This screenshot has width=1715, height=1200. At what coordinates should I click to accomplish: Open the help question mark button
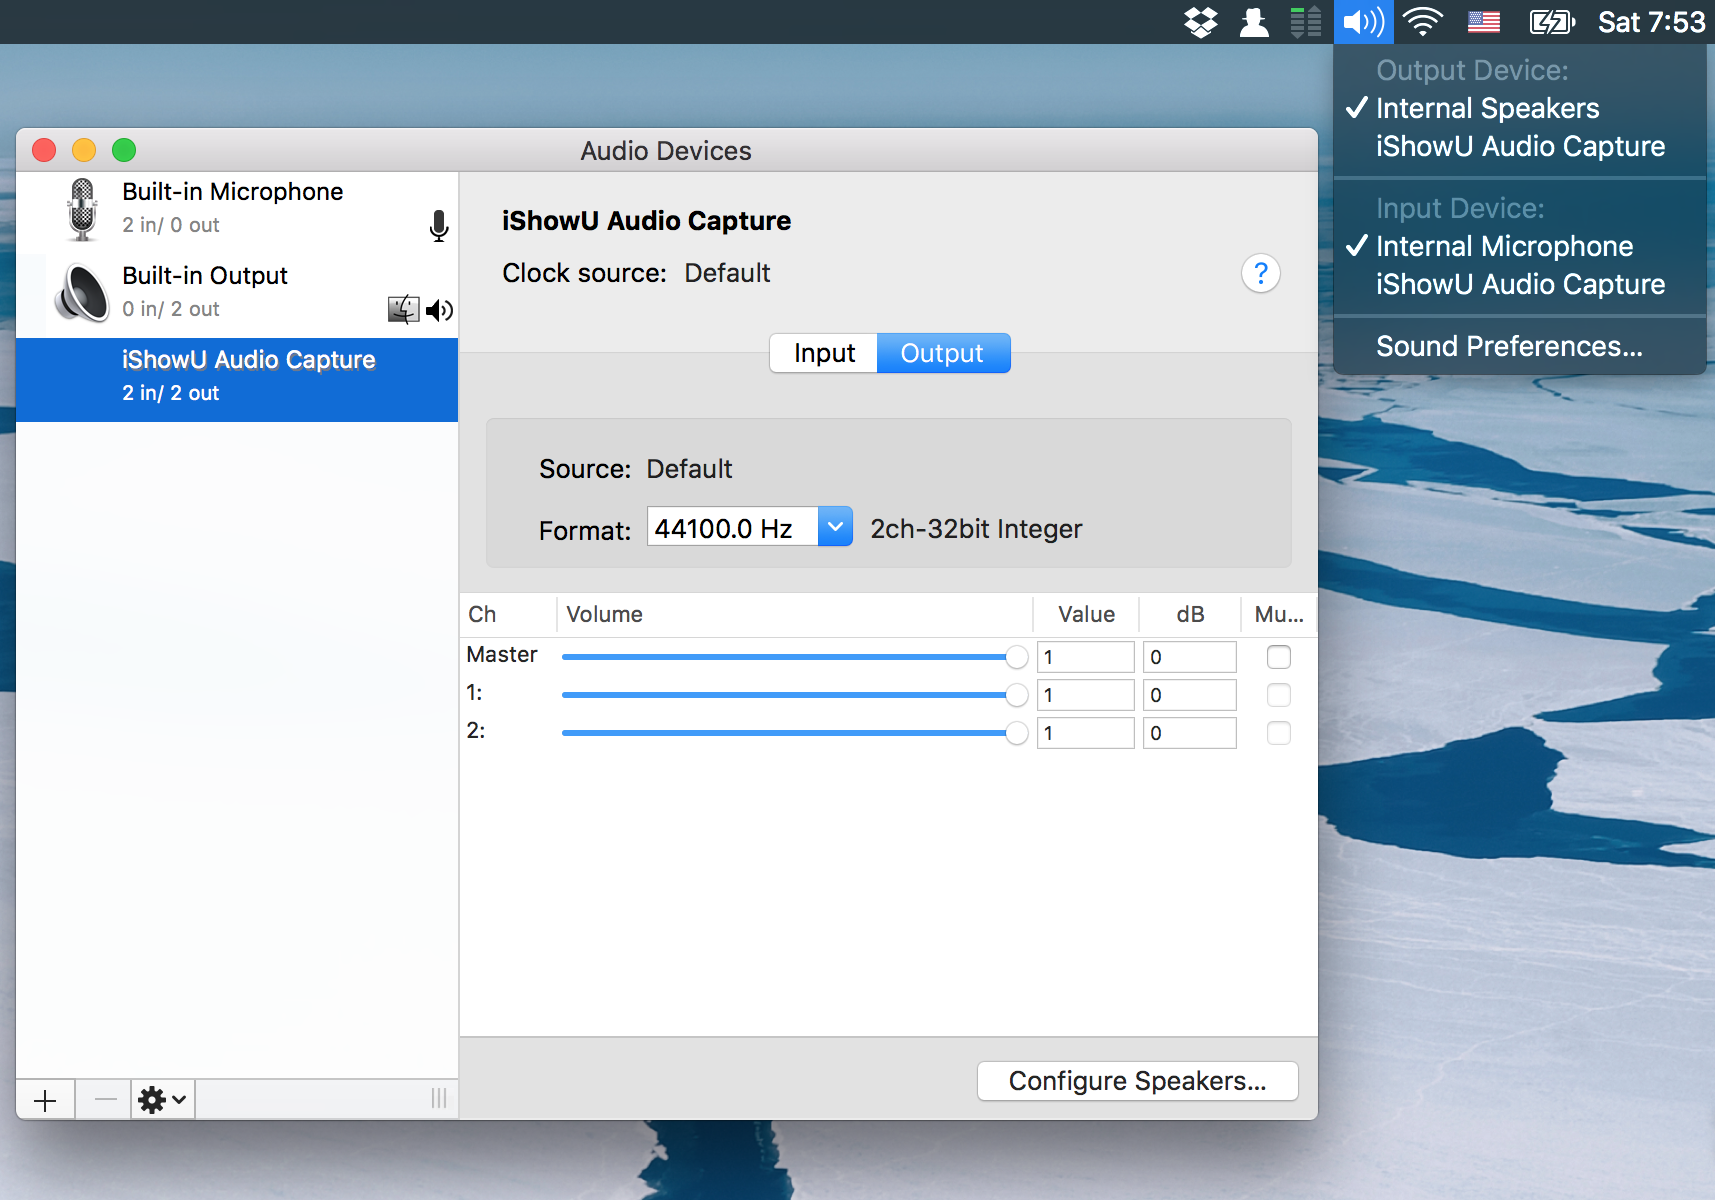(x=1261, y=273)
